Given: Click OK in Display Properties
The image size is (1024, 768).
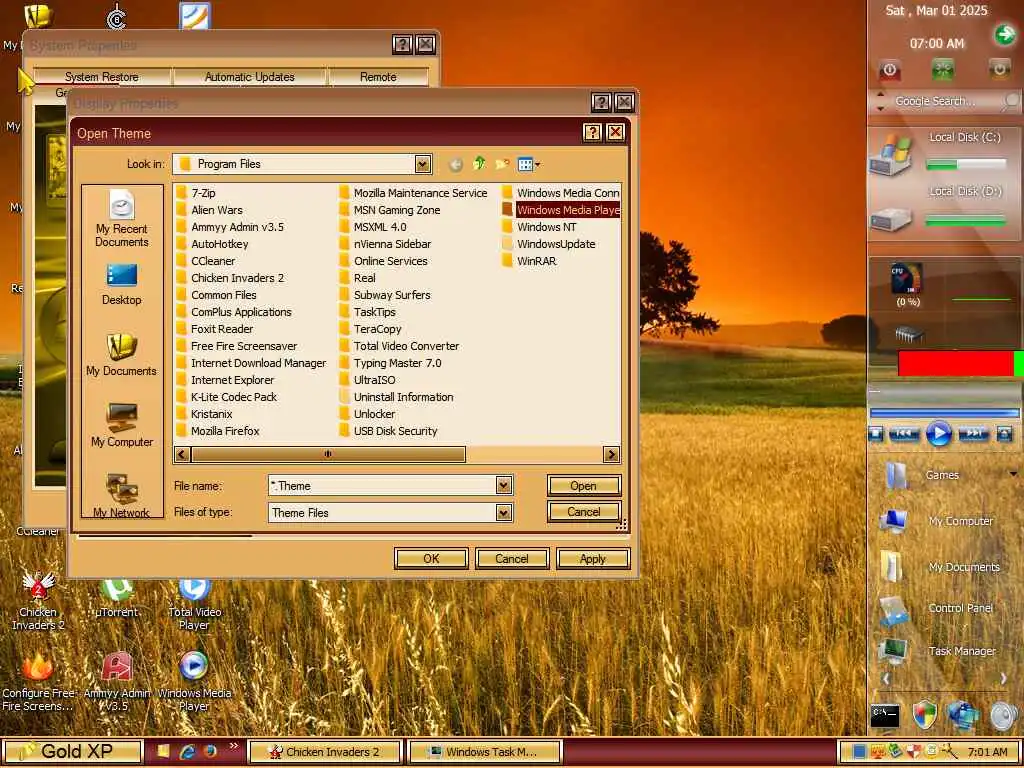Looking at the screenshot, I should pos(431,559).
